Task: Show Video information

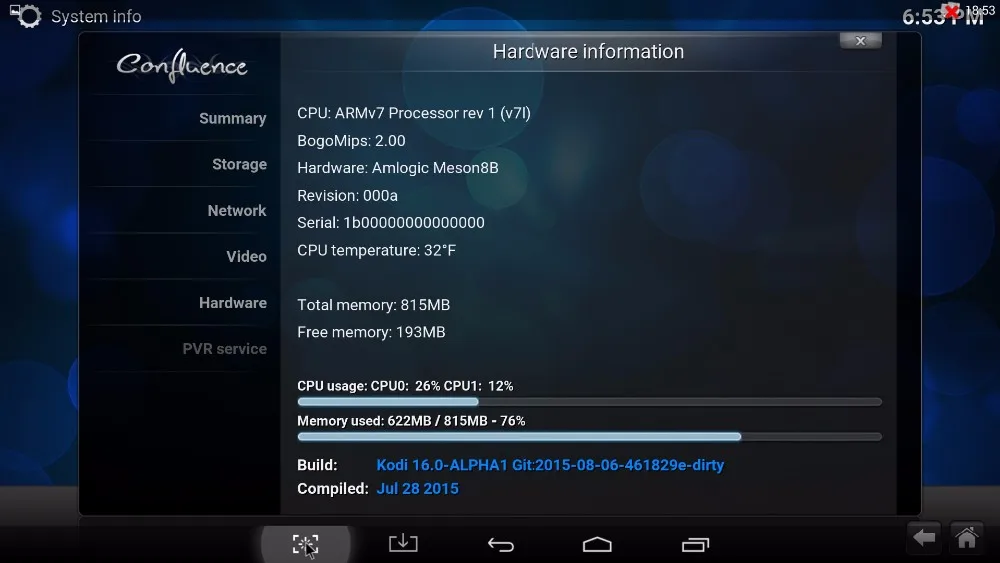Action: pos(246,256)
